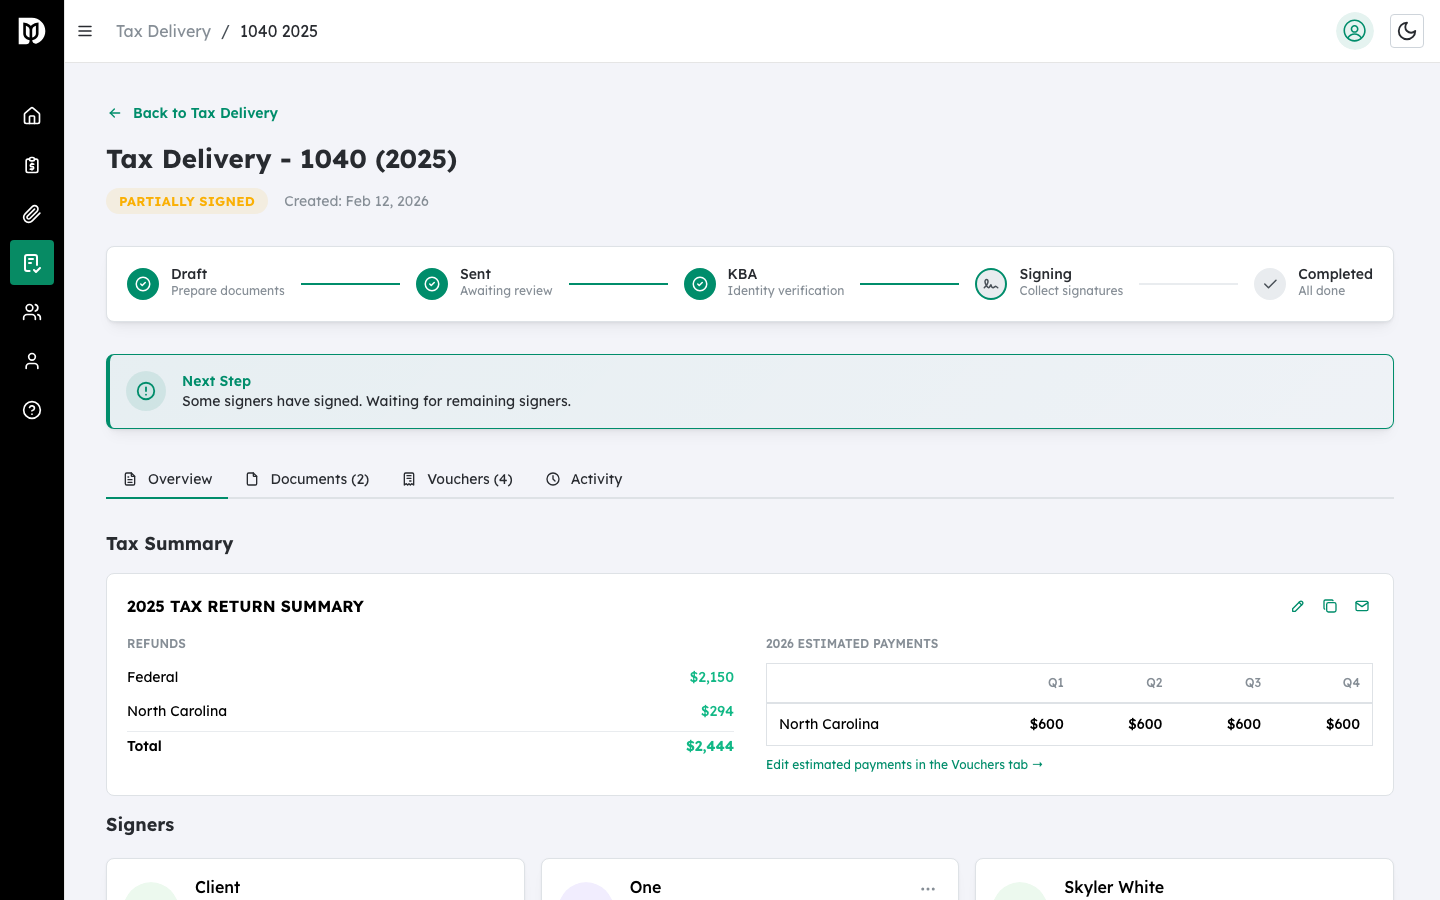The height and width of the screenshot is (900, 1440).
Task: Click the PARTIALLY SIGNED status badge
Action: 187,201
